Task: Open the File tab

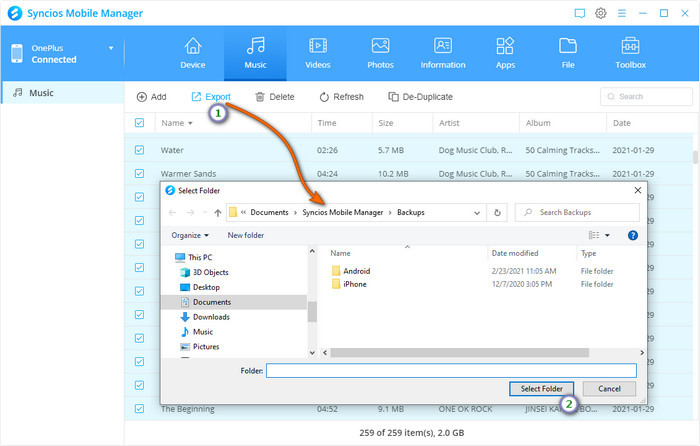Action: (x=567, y=53)
